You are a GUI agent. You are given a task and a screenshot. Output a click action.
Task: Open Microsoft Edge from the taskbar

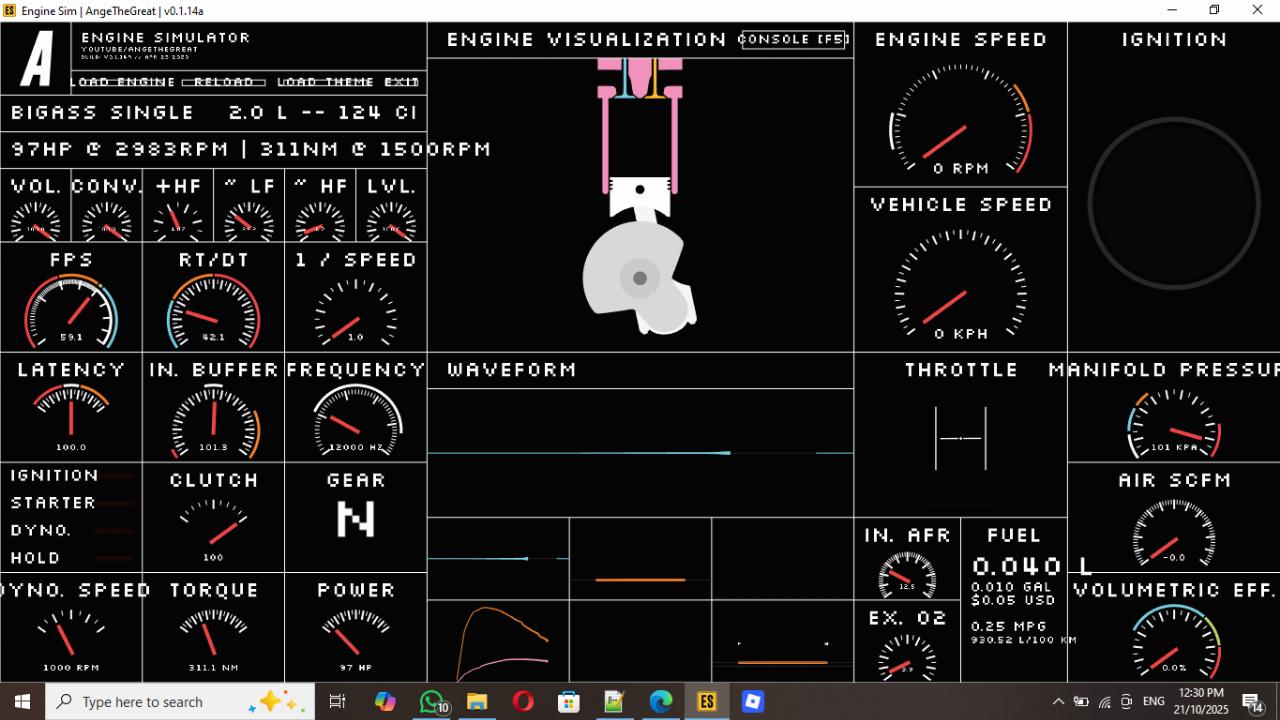tap(661, 702)
